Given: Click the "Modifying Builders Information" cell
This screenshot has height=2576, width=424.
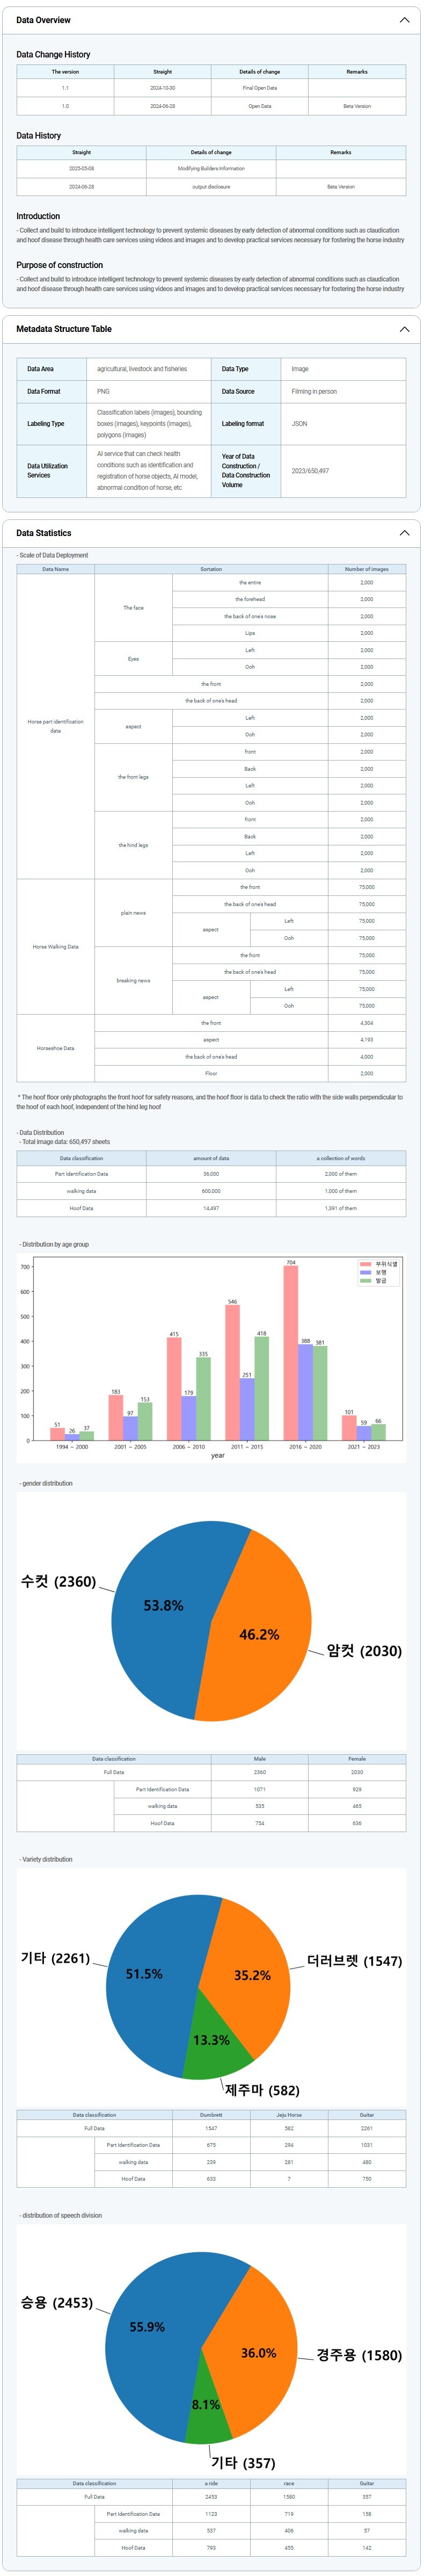Looking at the screenshot, I should coord(211,169).
